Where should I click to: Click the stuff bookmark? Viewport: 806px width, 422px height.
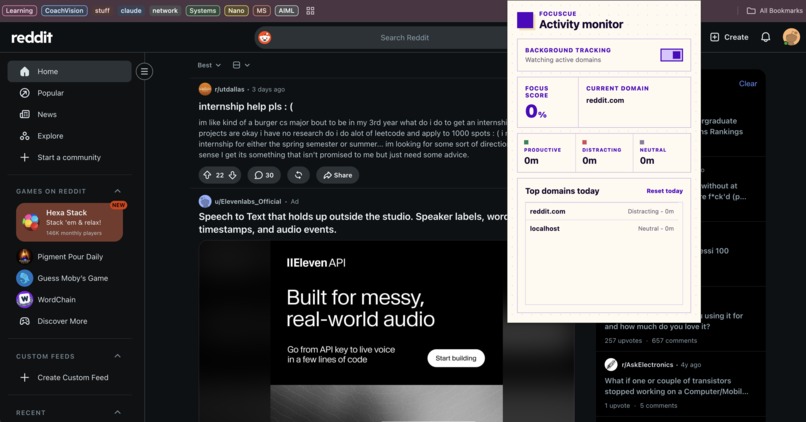[102, 10]
